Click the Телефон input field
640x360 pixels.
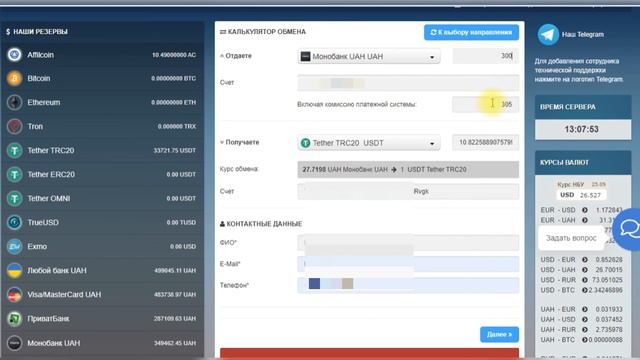408,285
